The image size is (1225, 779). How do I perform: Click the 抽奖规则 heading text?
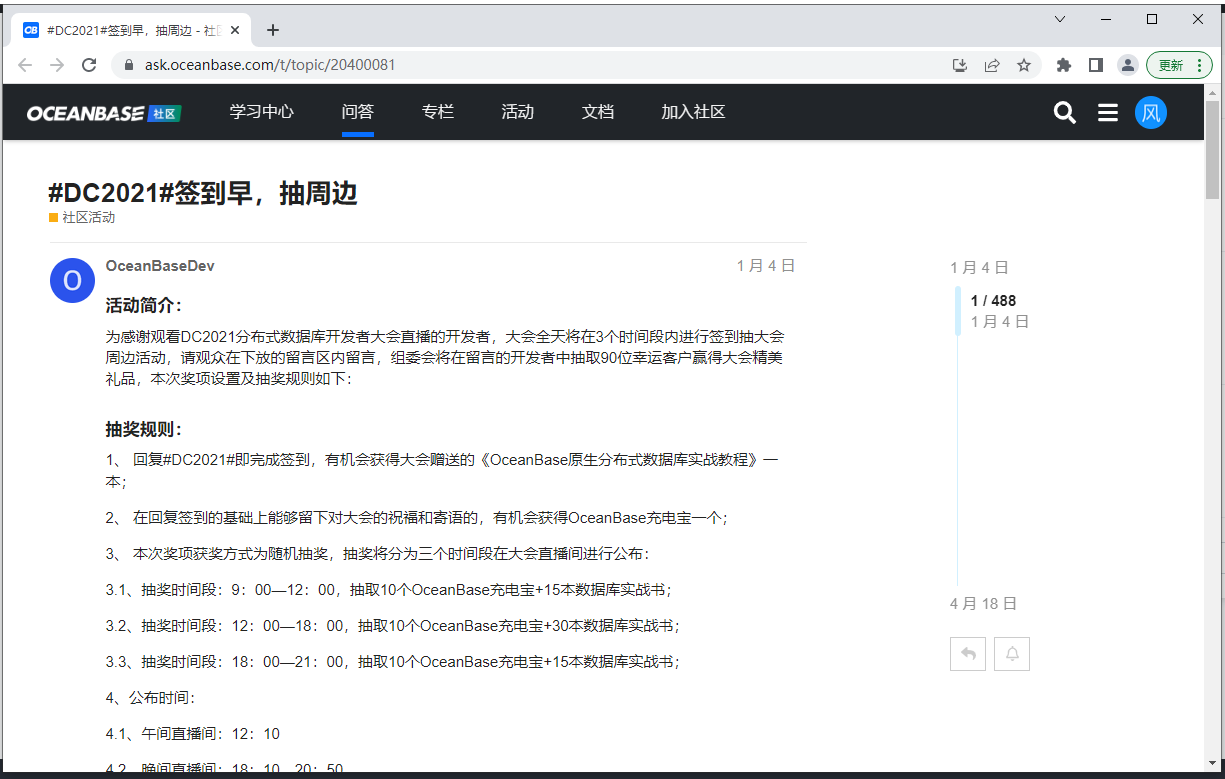pyautogui.click(x=144, y=429)
